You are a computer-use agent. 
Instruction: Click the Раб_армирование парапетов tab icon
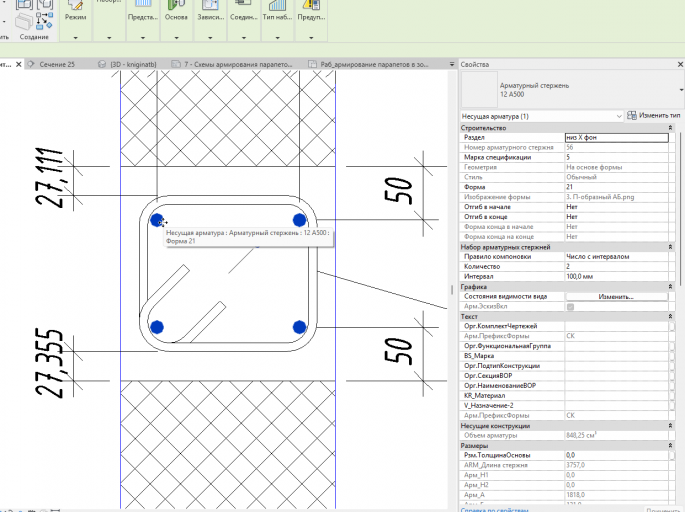coord(312,64)
